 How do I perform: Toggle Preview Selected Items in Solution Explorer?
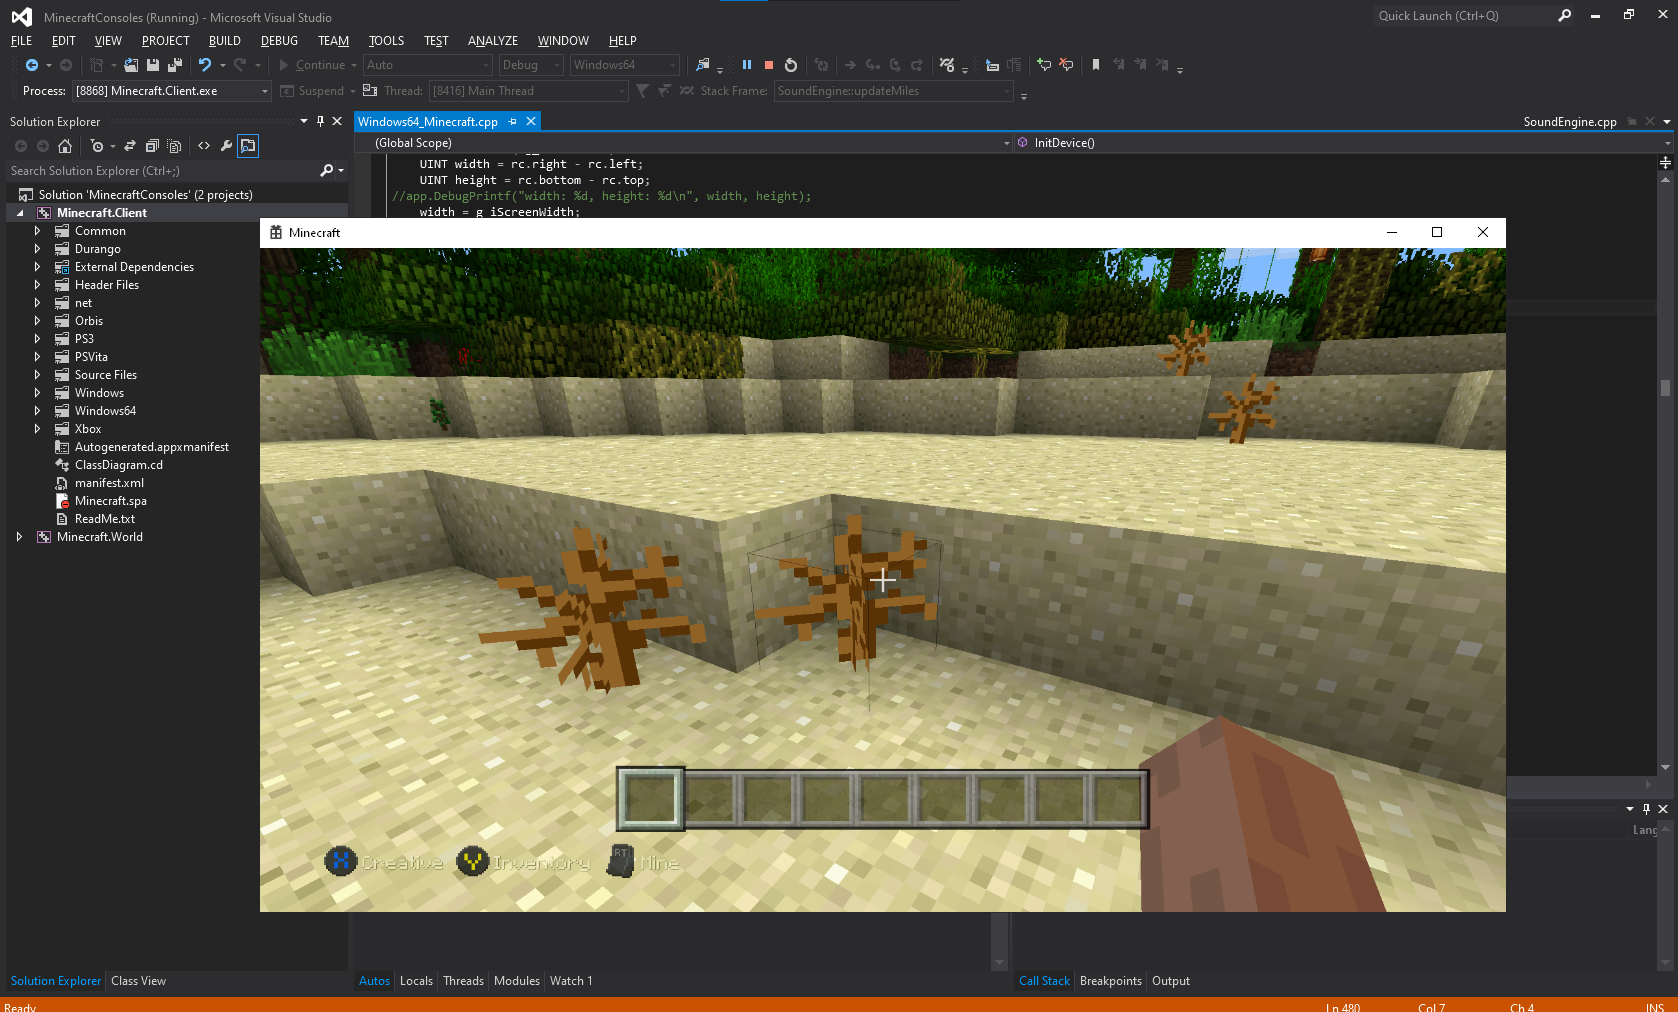point(248,146)
